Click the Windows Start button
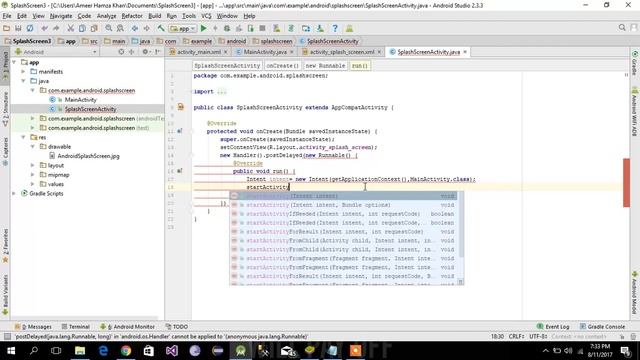Viewport: 640px width, 360px height. pos(11,351)
